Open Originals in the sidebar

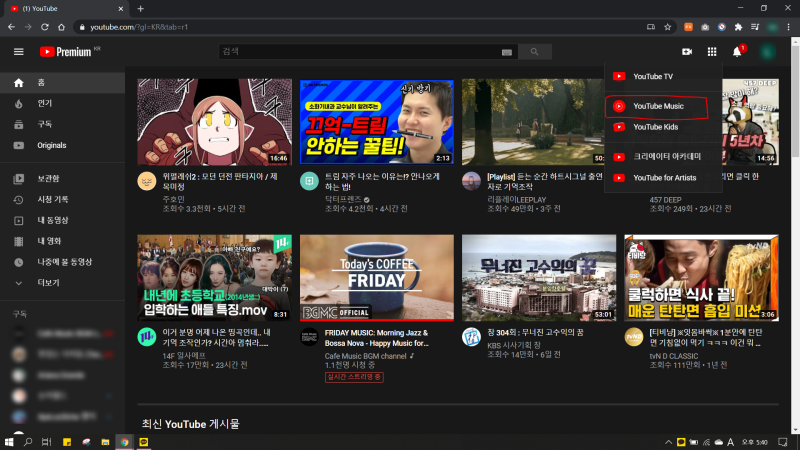point(62,145)
